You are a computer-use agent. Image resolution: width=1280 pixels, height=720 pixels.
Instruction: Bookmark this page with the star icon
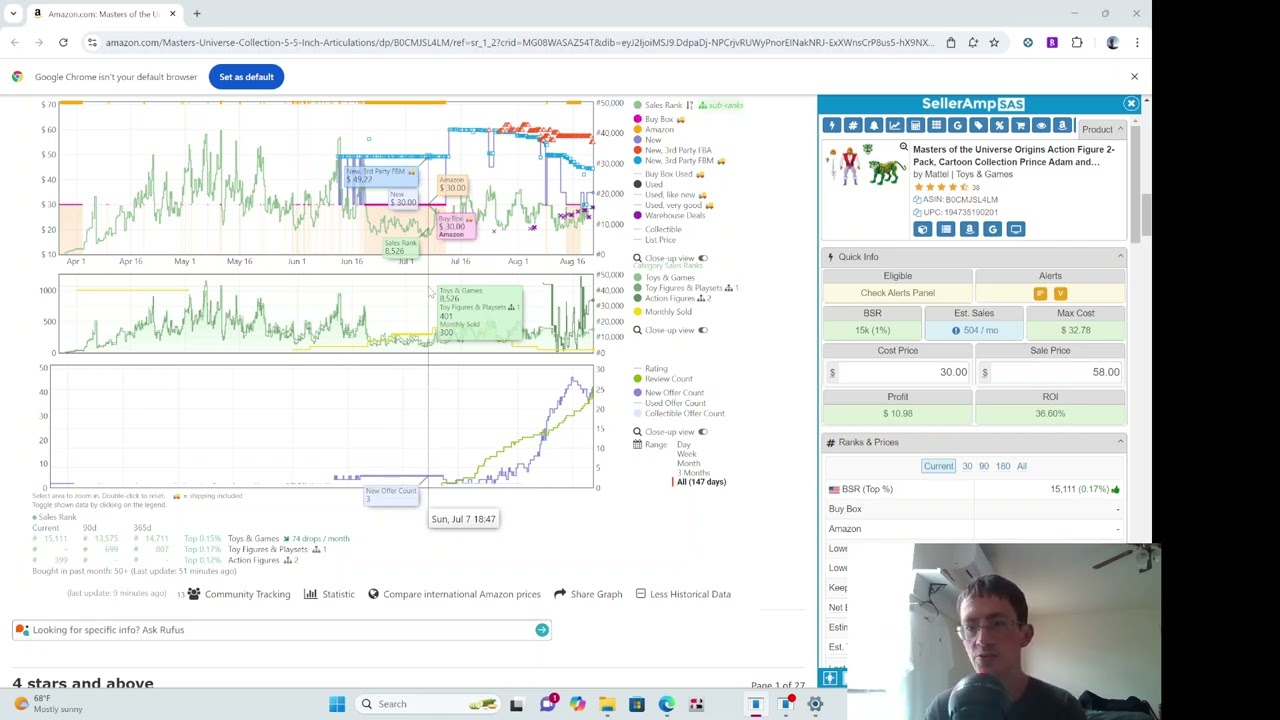point(994,42)
